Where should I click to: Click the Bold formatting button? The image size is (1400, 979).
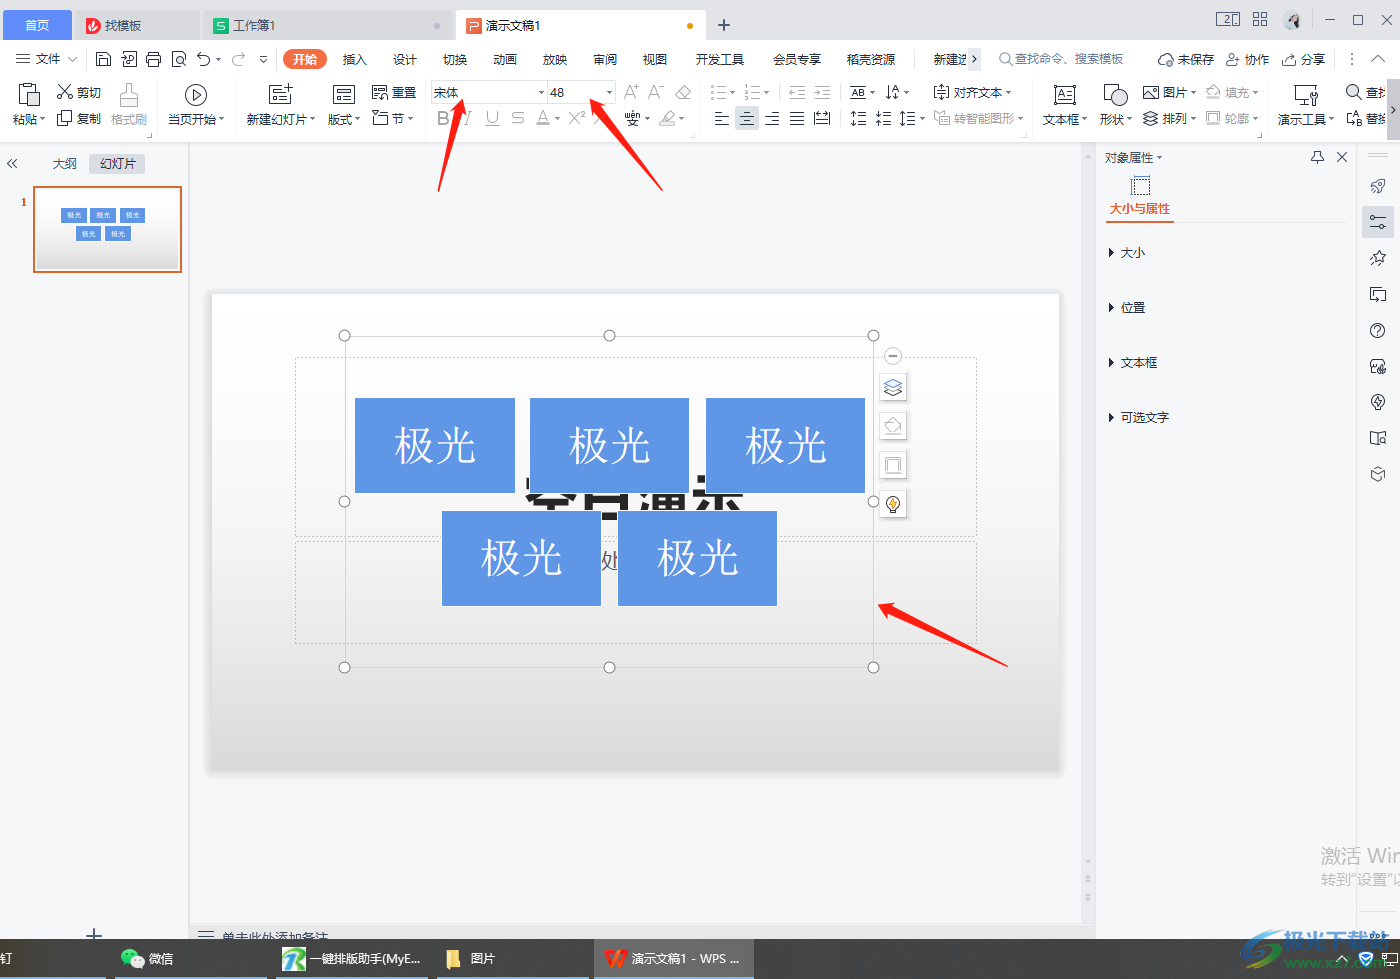click(443, 118)
